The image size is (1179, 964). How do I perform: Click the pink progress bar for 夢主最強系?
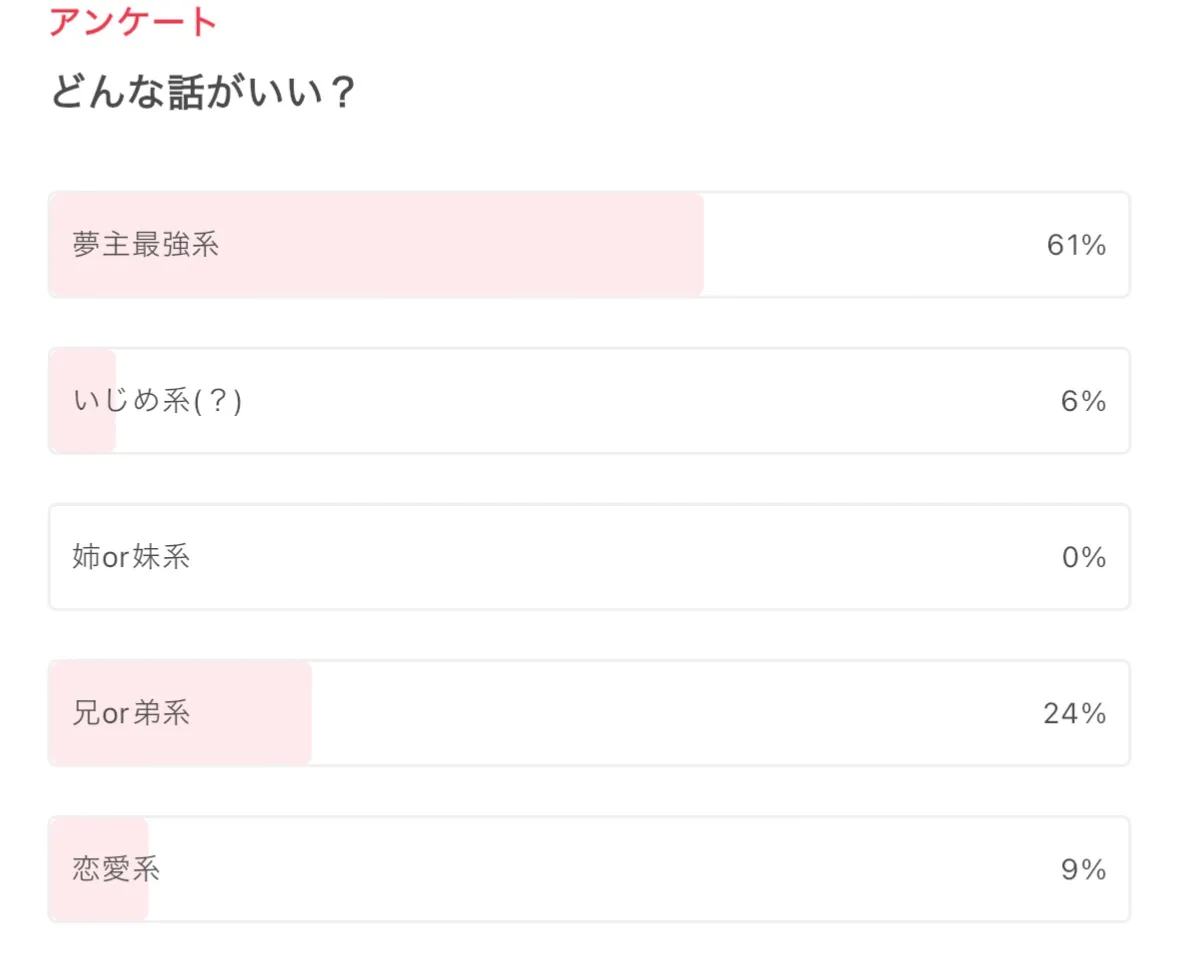pyautogui.click(x=400, y=245)
